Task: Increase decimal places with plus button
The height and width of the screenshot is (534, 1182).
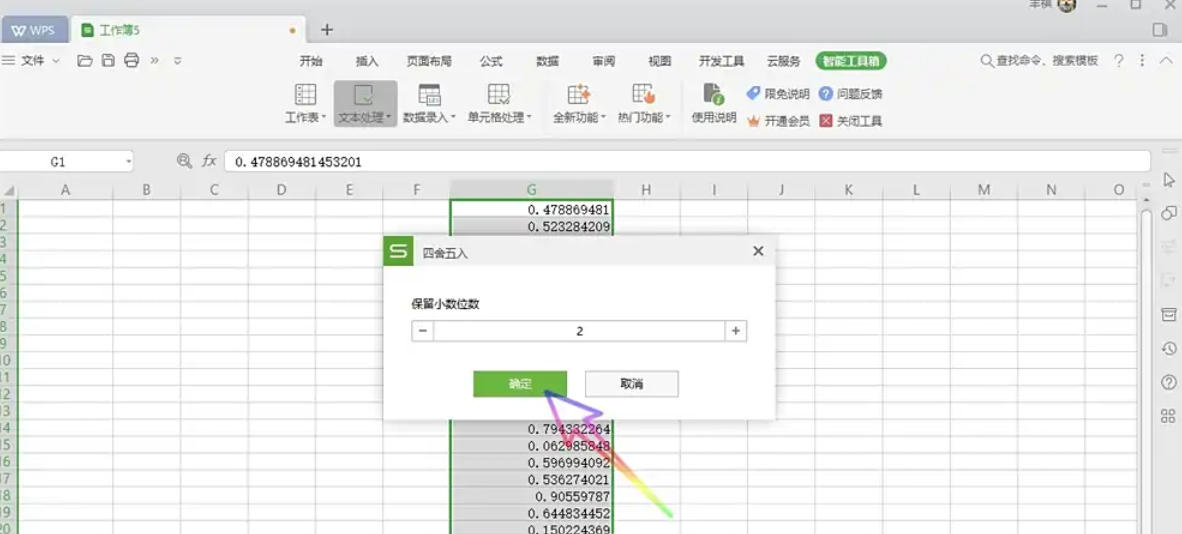Action: coord(736,330)
